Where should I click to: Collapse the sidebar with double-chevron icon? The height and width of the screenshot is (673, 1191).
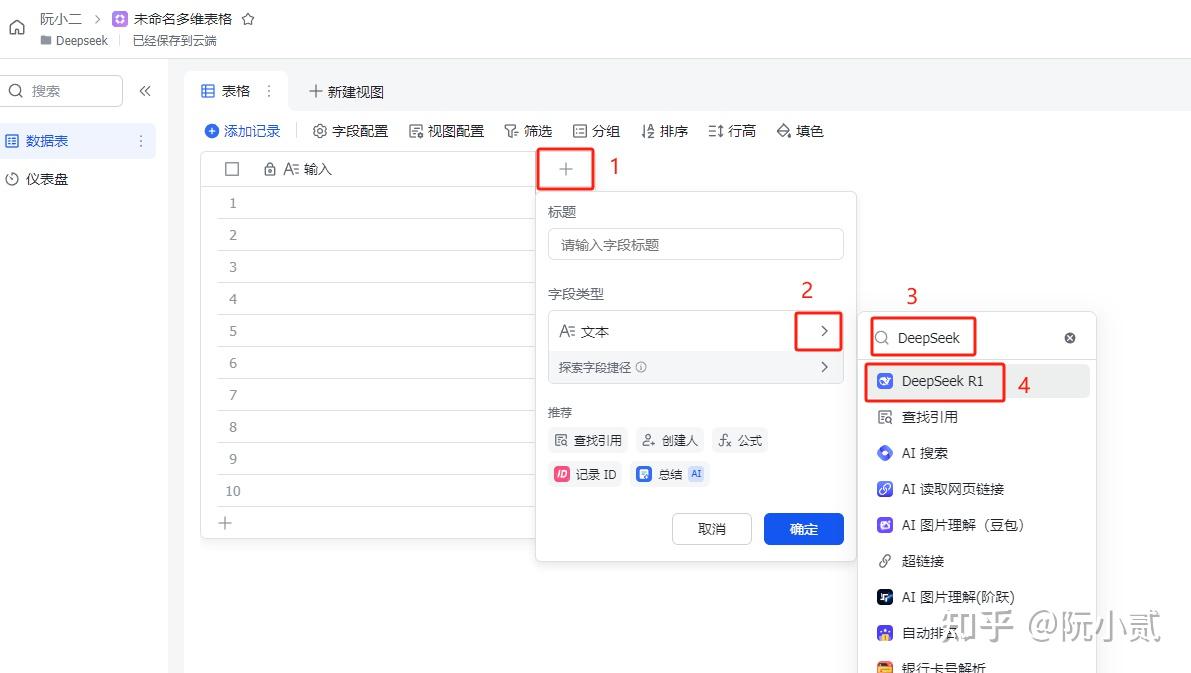(145, 91)
